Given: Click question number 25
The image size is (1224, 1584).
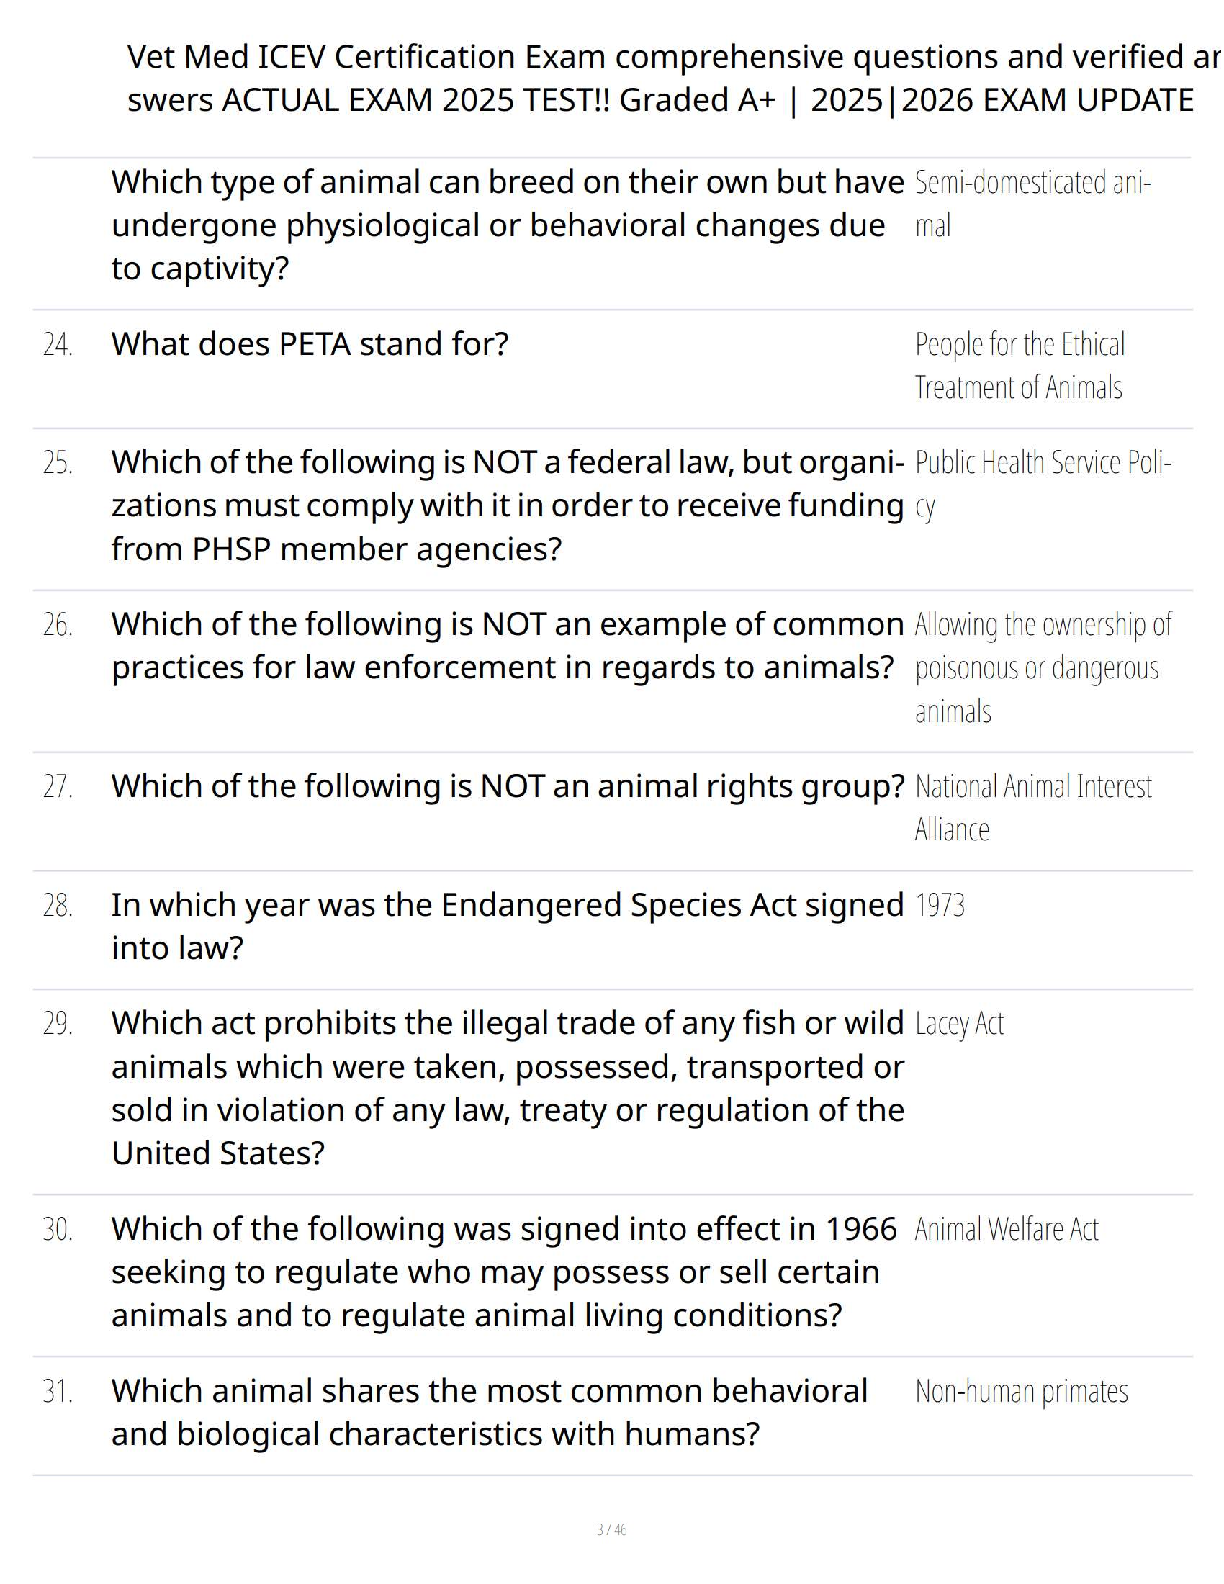Looking at the screenshot, I should pyautogui.click(x=58, y=463).
